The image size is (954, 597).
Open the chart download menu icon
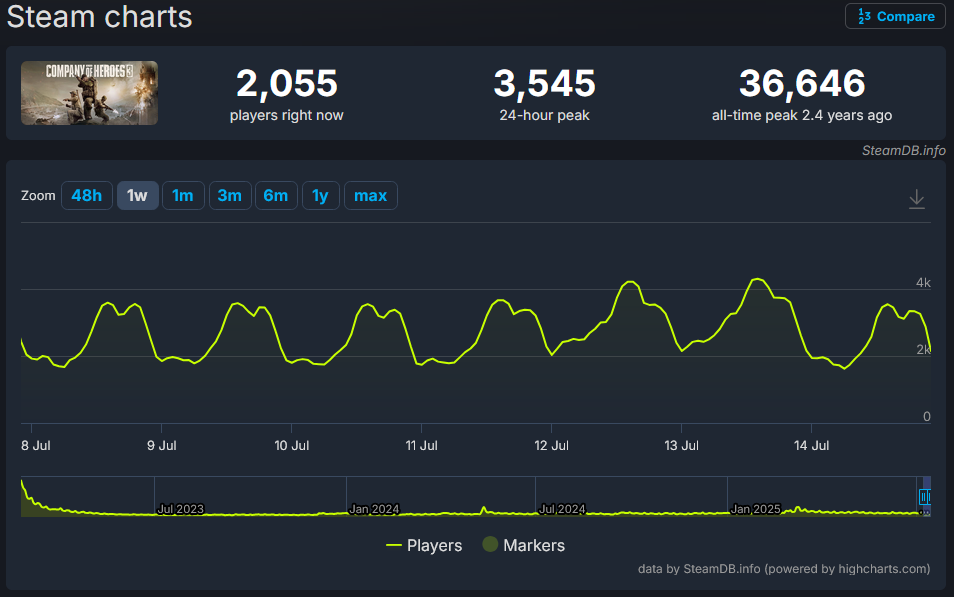tap(916, 199)
